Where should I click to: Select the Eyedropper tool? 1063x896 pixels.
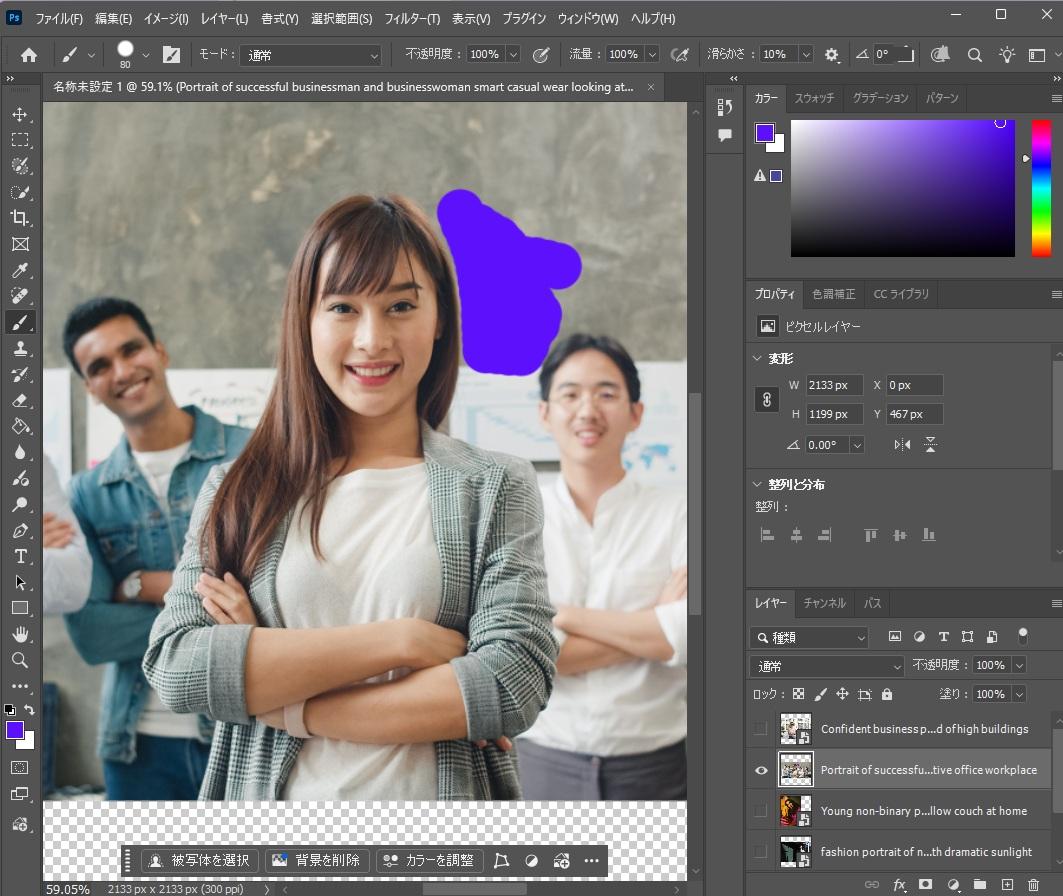(20, 270)
